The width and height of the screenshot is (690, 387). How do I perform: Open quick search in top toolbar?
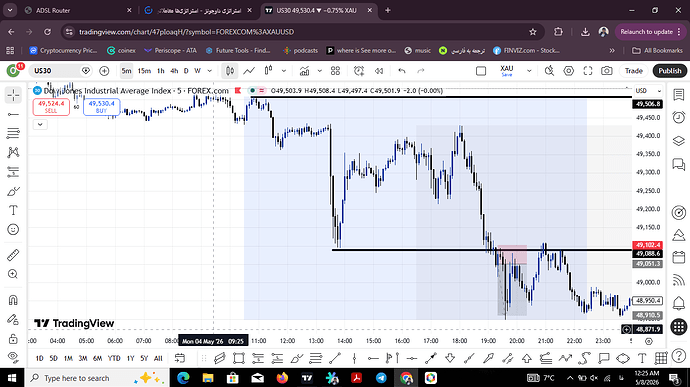click(549, 71)
